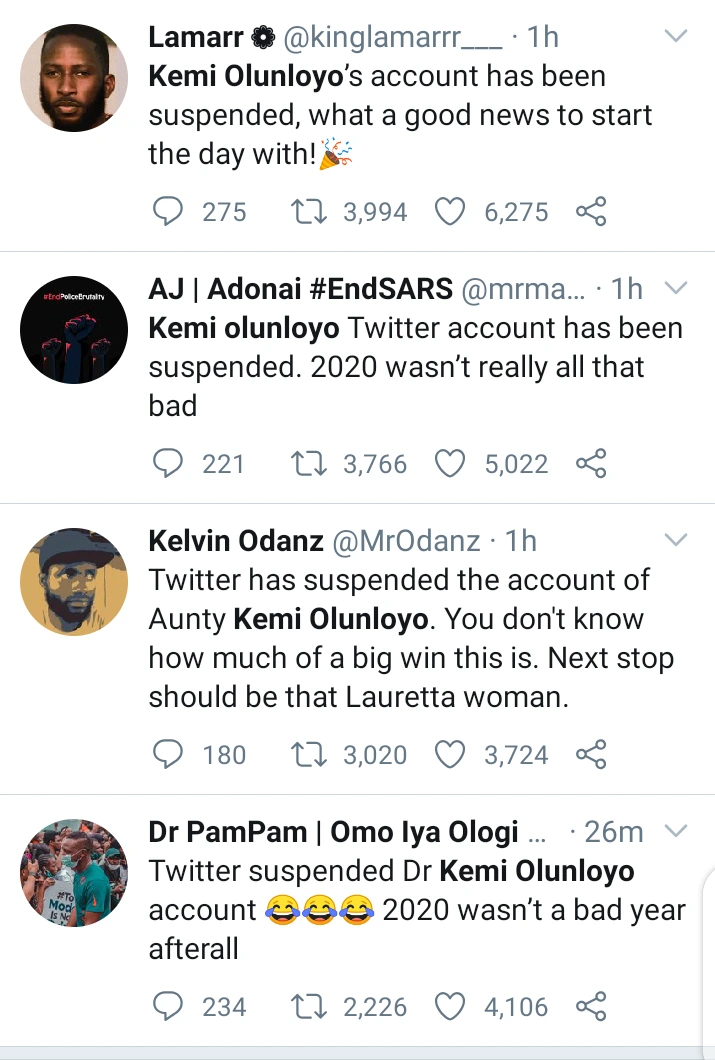
Task: View Lamarr's profile picture
Action: pos(75,77)
